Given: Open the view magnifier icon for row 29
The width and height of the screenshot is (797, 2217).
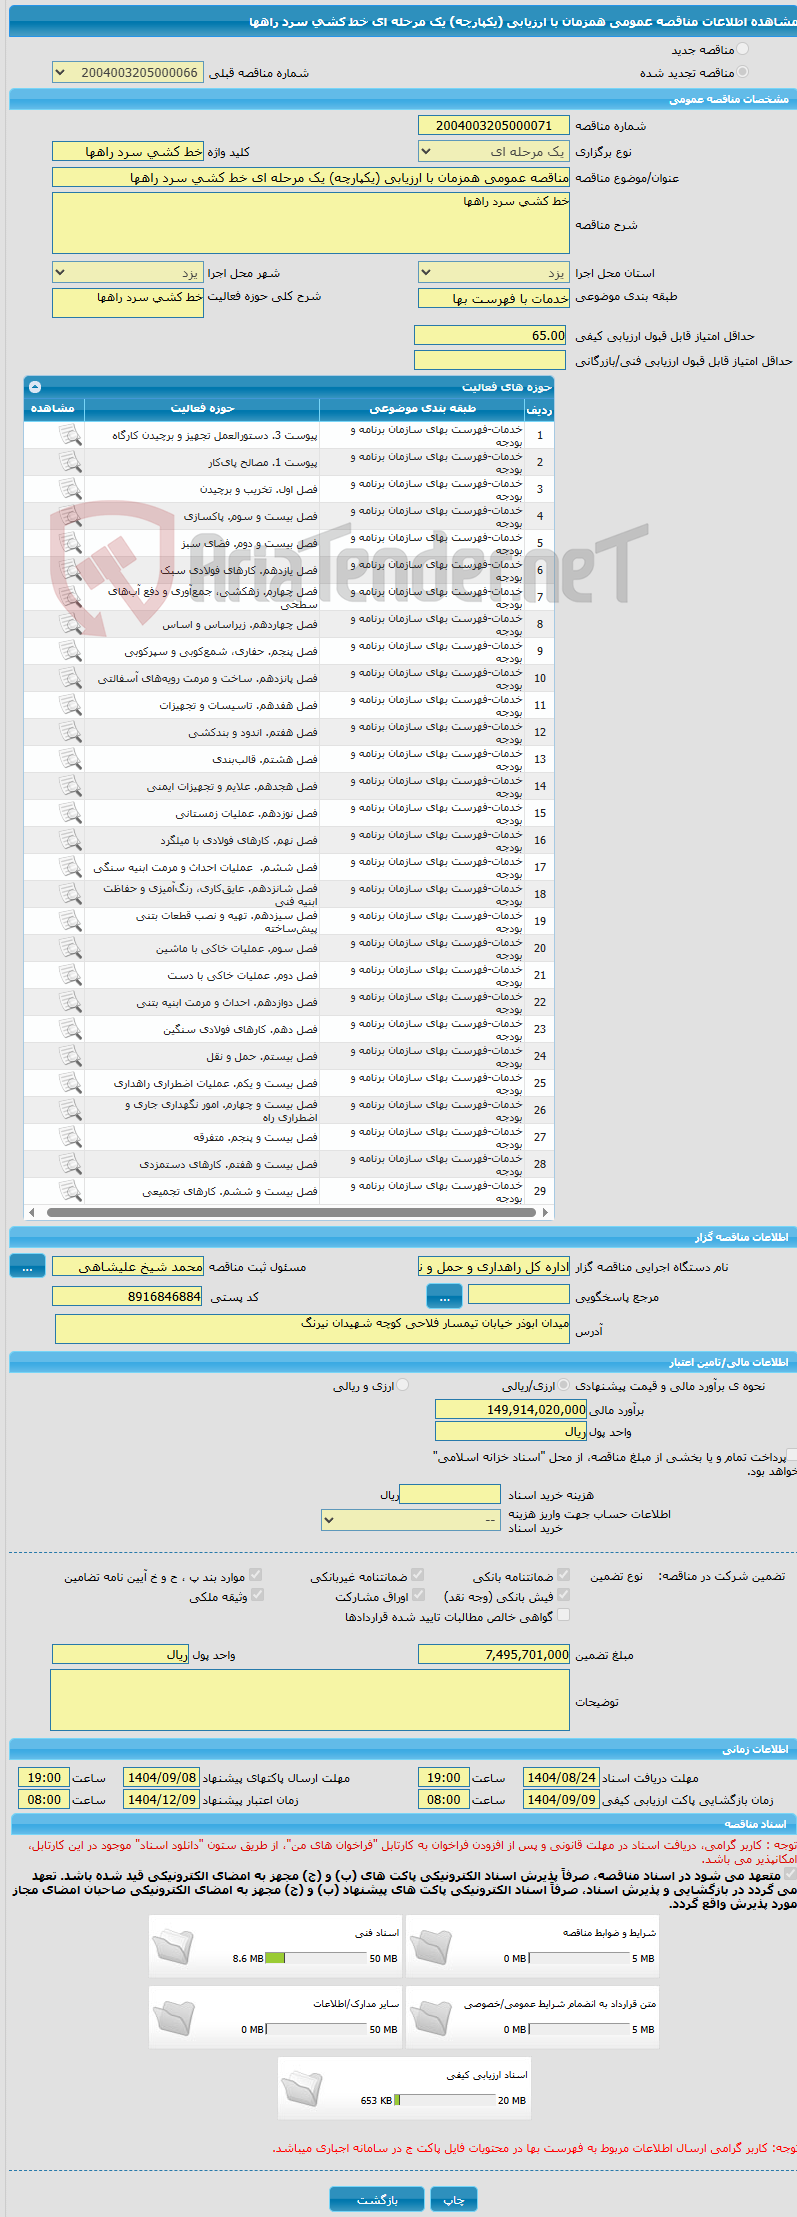Looking at the screenshot, I should click(x=70, y=1191).
